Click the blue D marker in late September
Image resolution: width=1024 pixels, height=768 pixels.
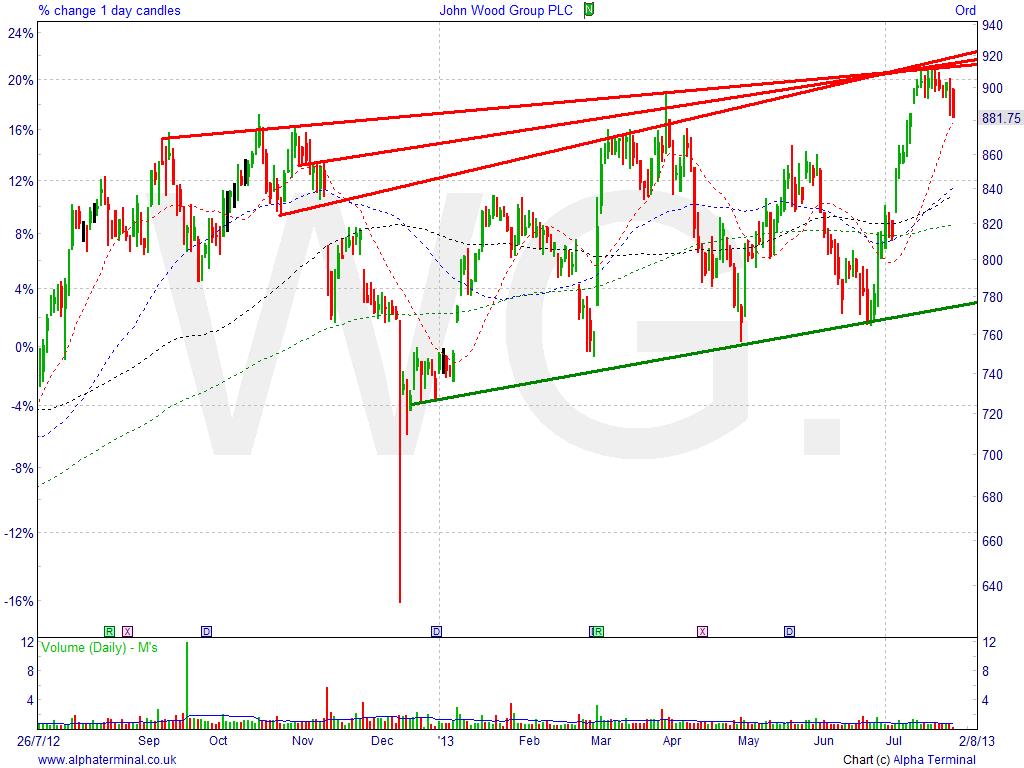coord(206,631)
